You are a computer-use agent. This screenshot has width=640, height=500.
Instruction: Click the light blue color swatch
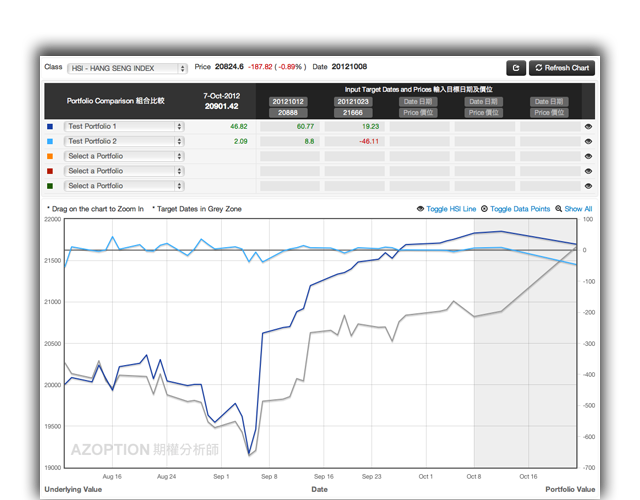50,141
